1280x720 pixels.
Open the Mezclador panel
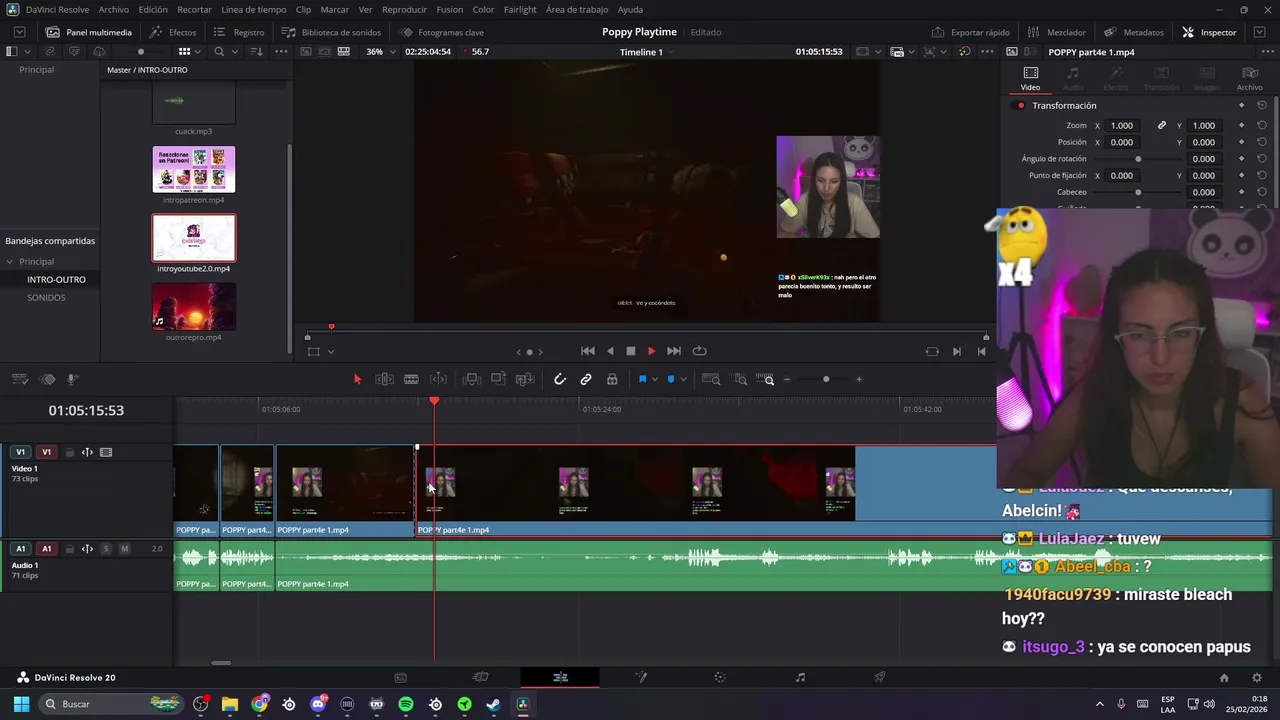point(1057,32)
